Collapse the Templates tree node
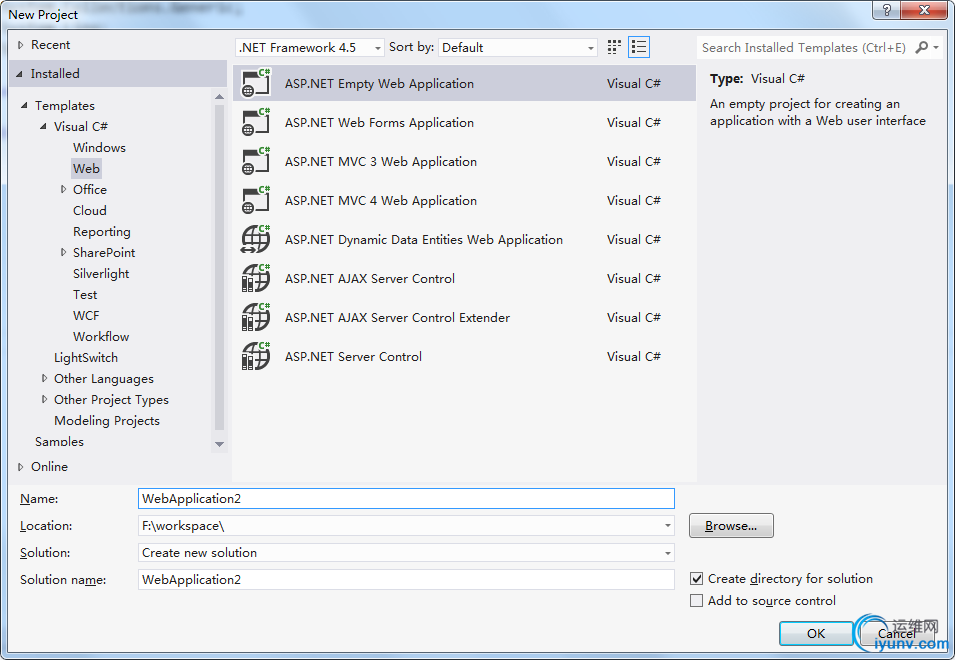Screen dimensions: 955x660 [24, 105]
